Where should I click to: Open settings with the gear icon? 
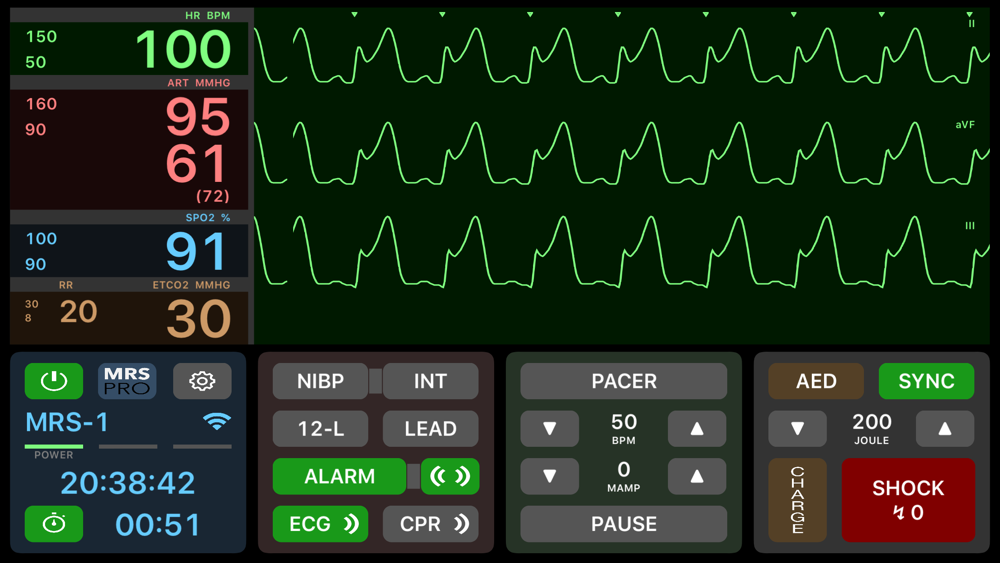click(x=202, y=381)
